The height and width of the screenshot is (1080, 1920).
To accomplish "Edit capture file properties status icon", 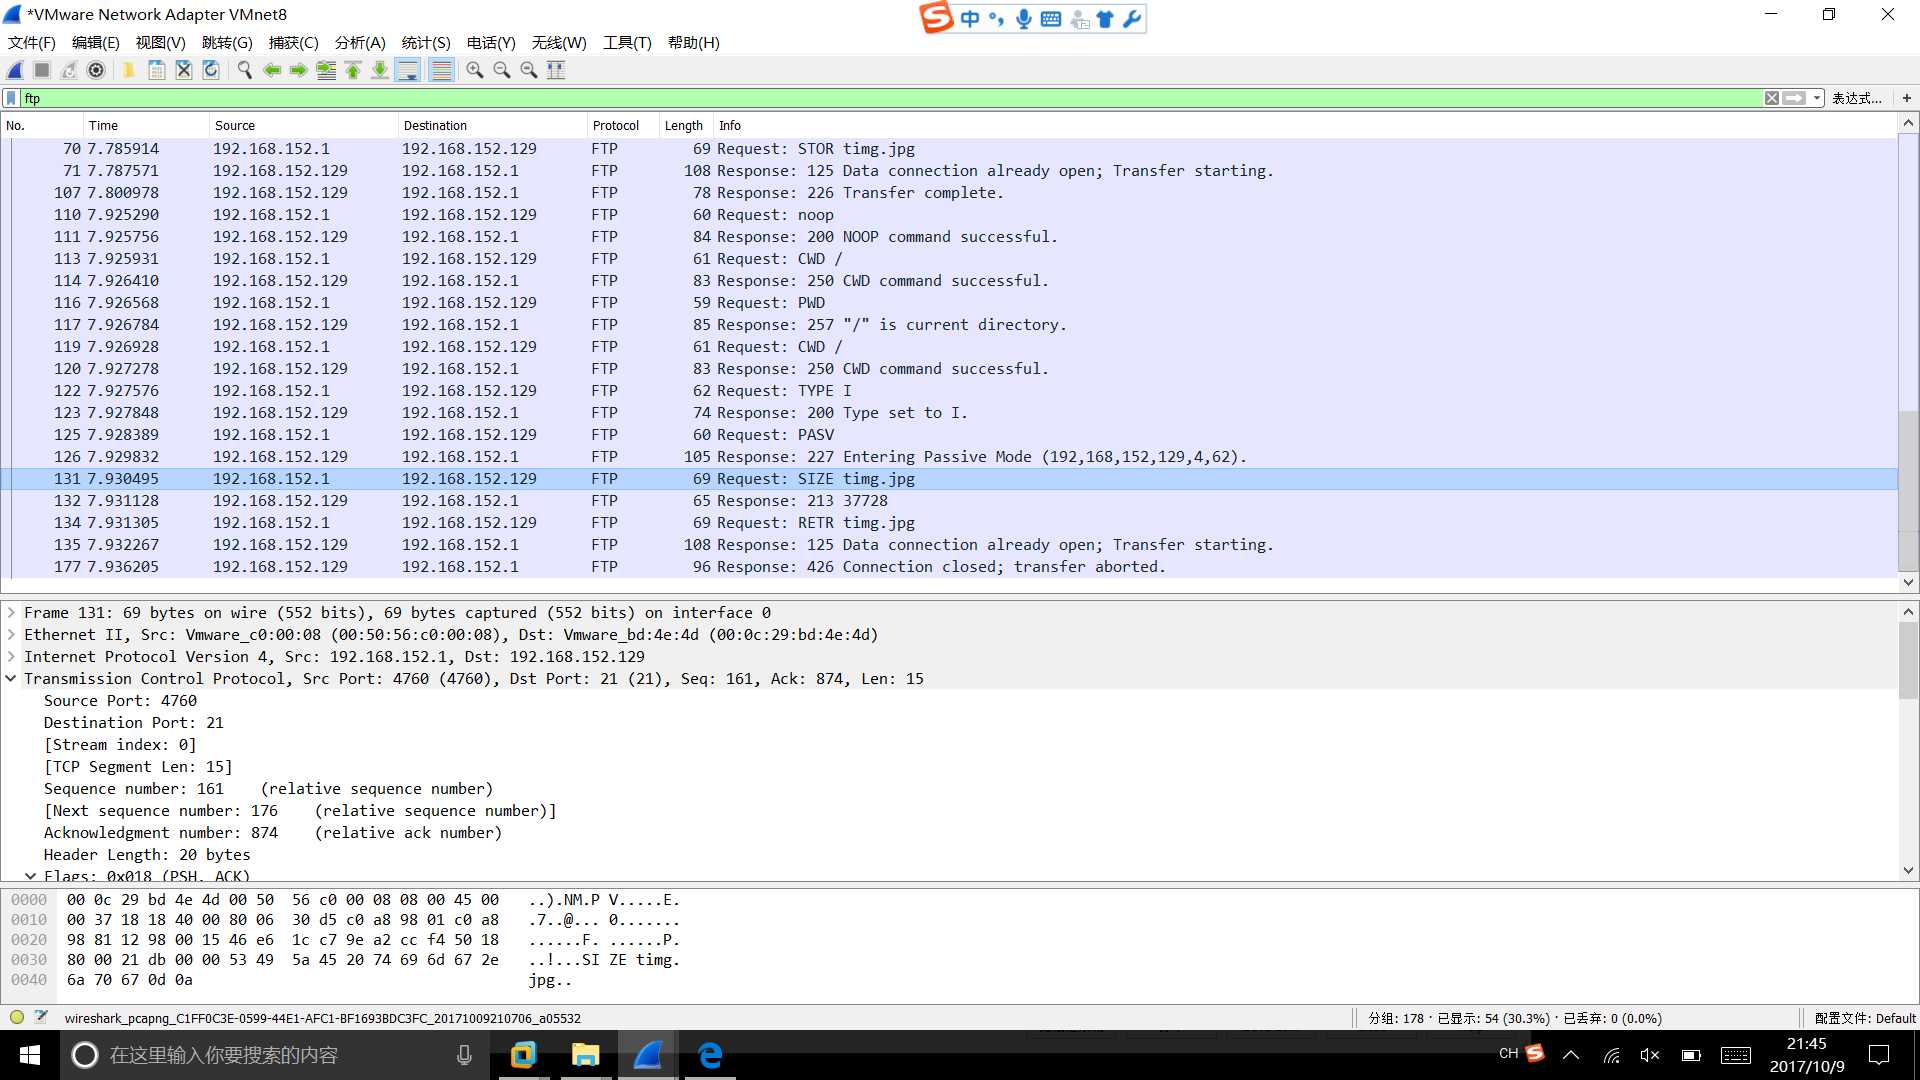I will tap(41, 1017).
